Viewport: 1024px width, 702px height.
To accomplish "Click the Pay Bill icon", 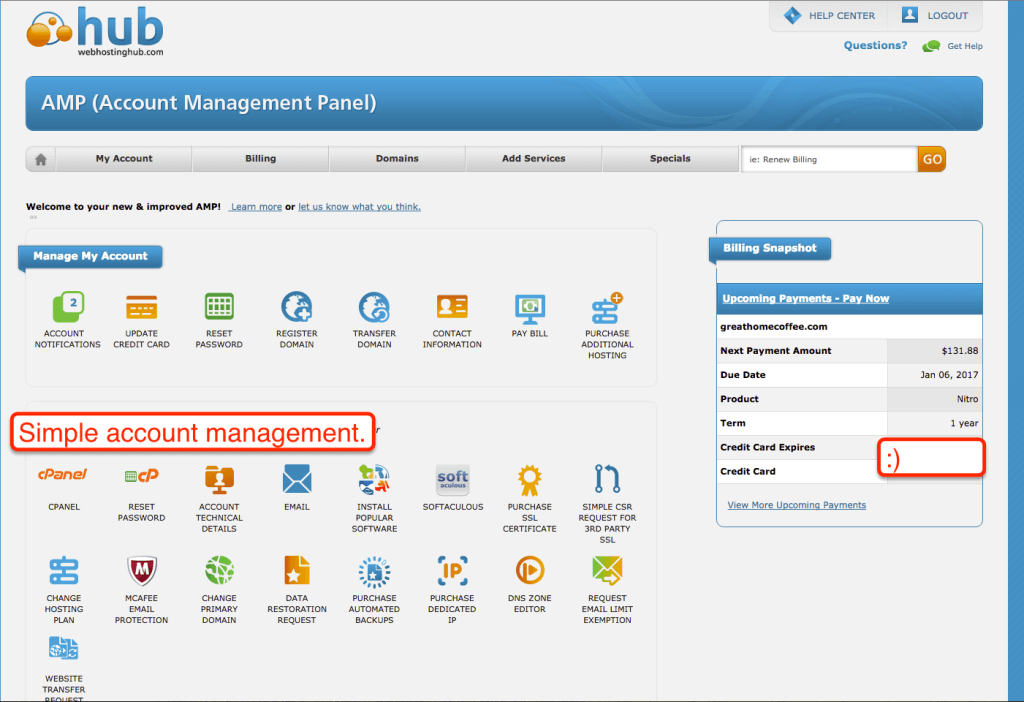I will [530, 309].
